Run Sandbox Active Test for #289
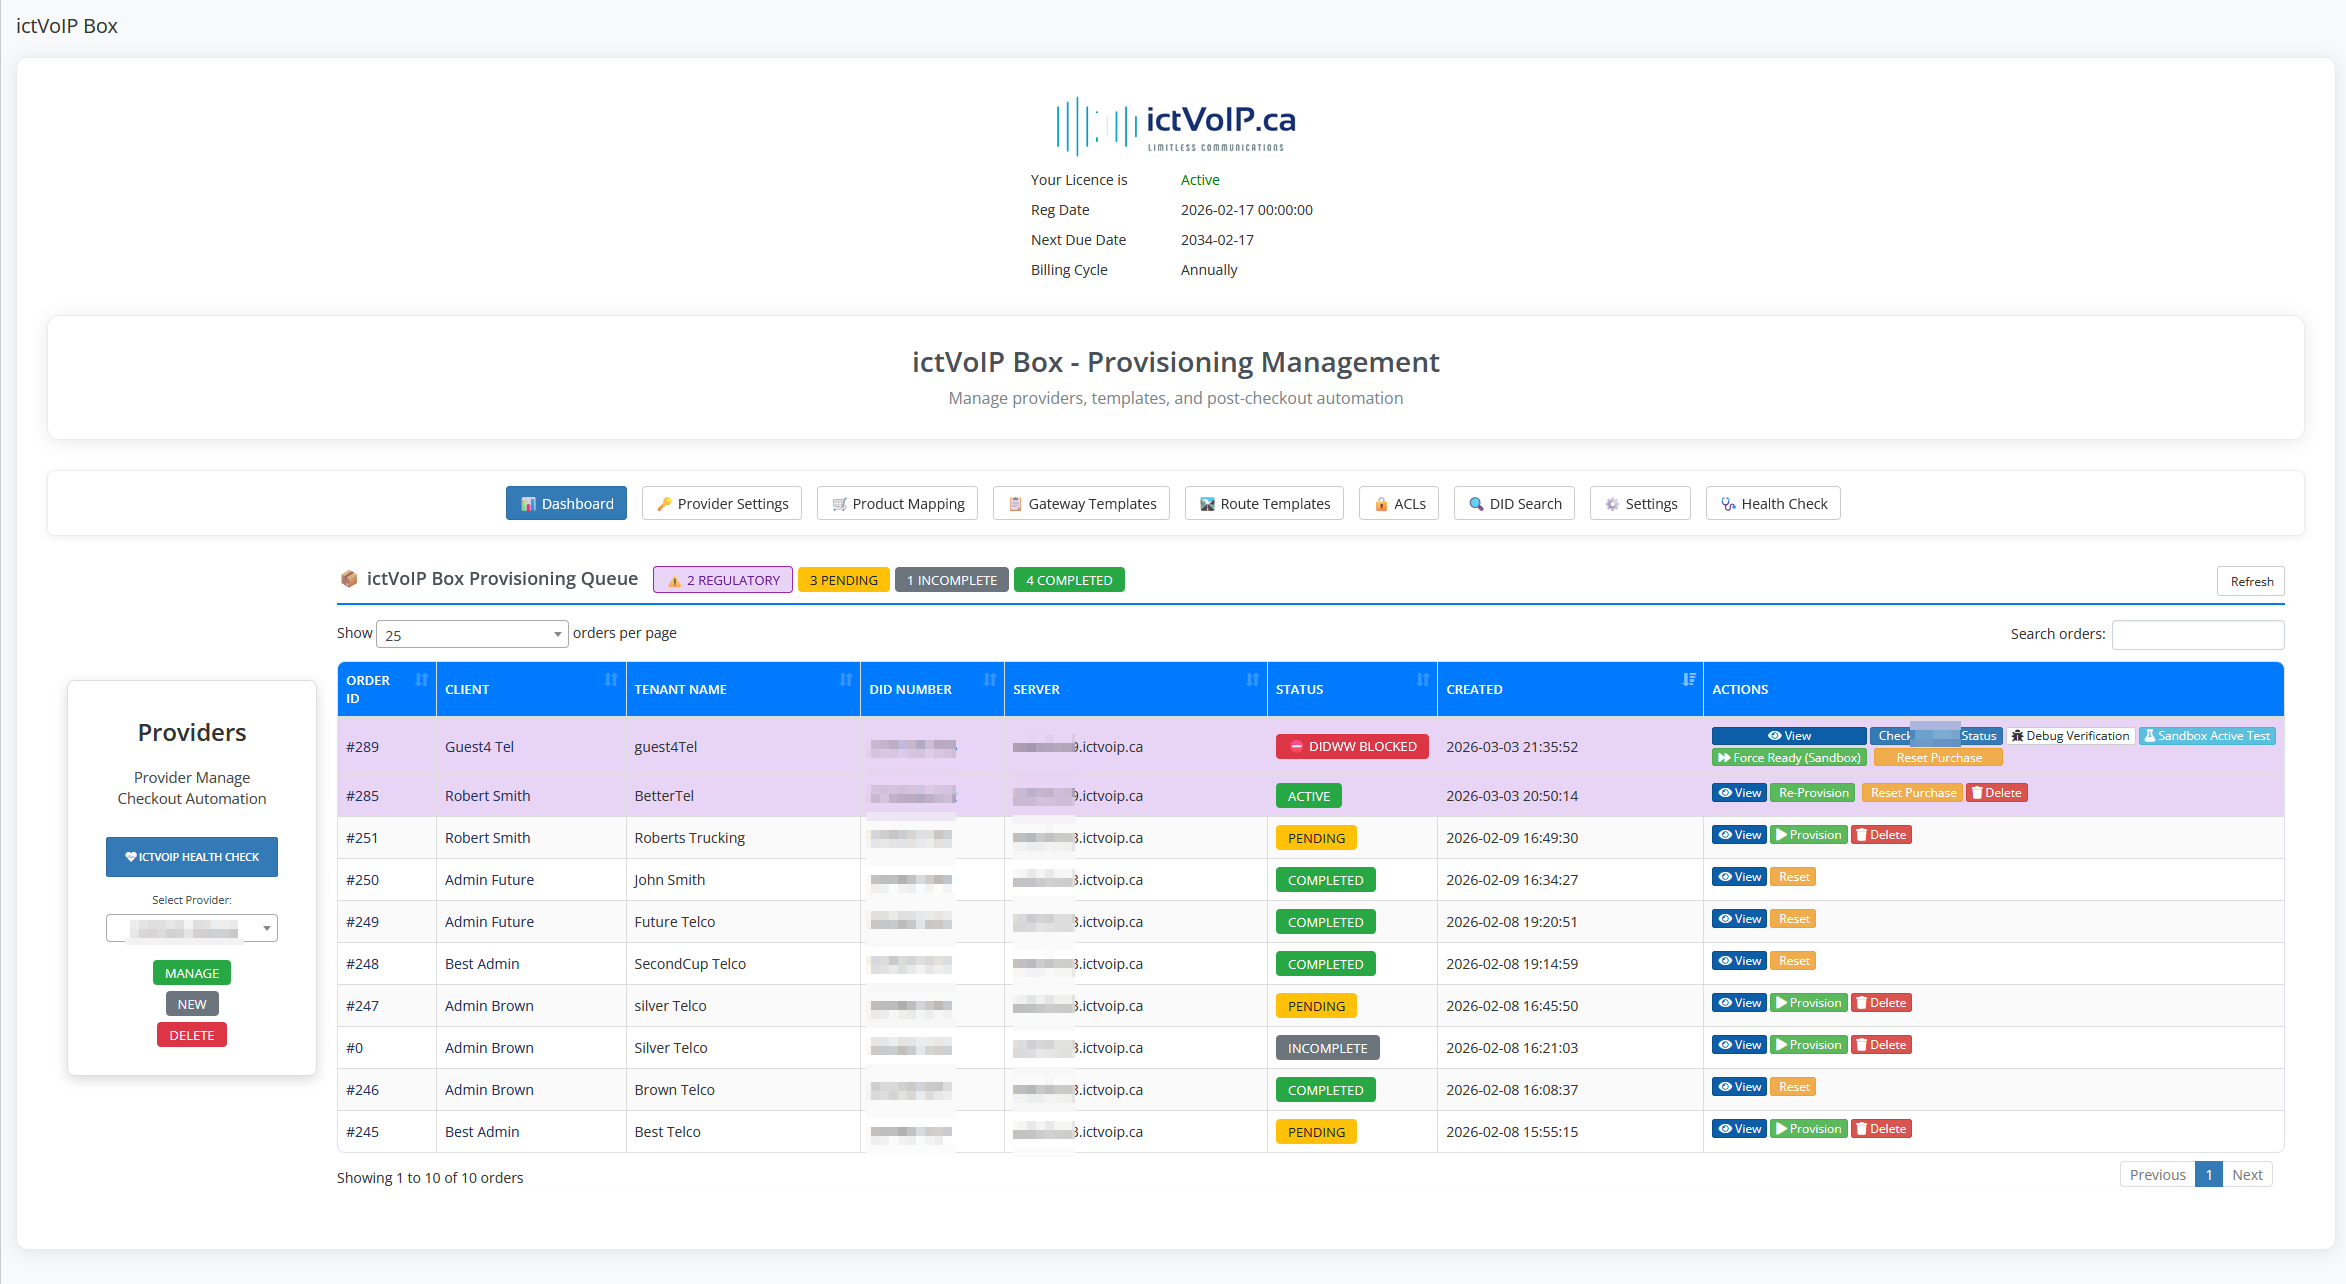Viewport: 2346px width, 1284px height. tap(2207, 736)
